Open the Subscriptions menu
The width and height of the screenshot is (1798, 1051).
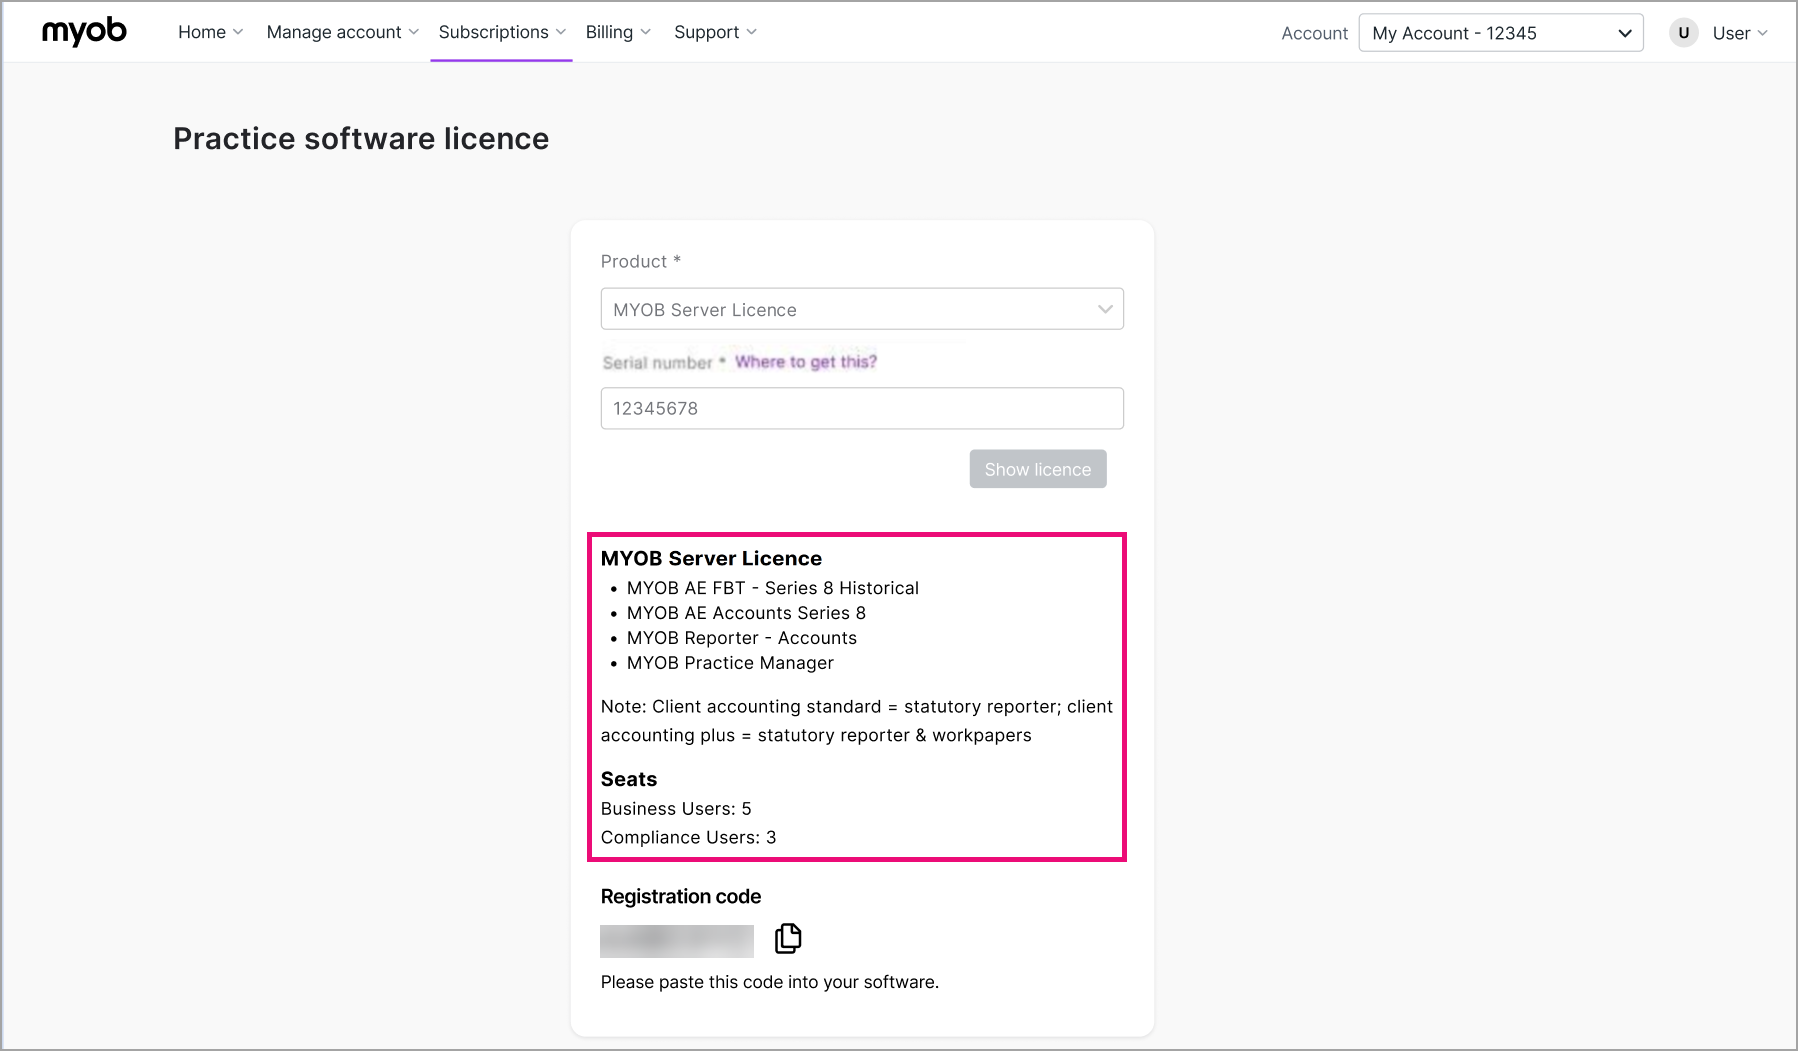pyautogui.click(x=502, y=32)
